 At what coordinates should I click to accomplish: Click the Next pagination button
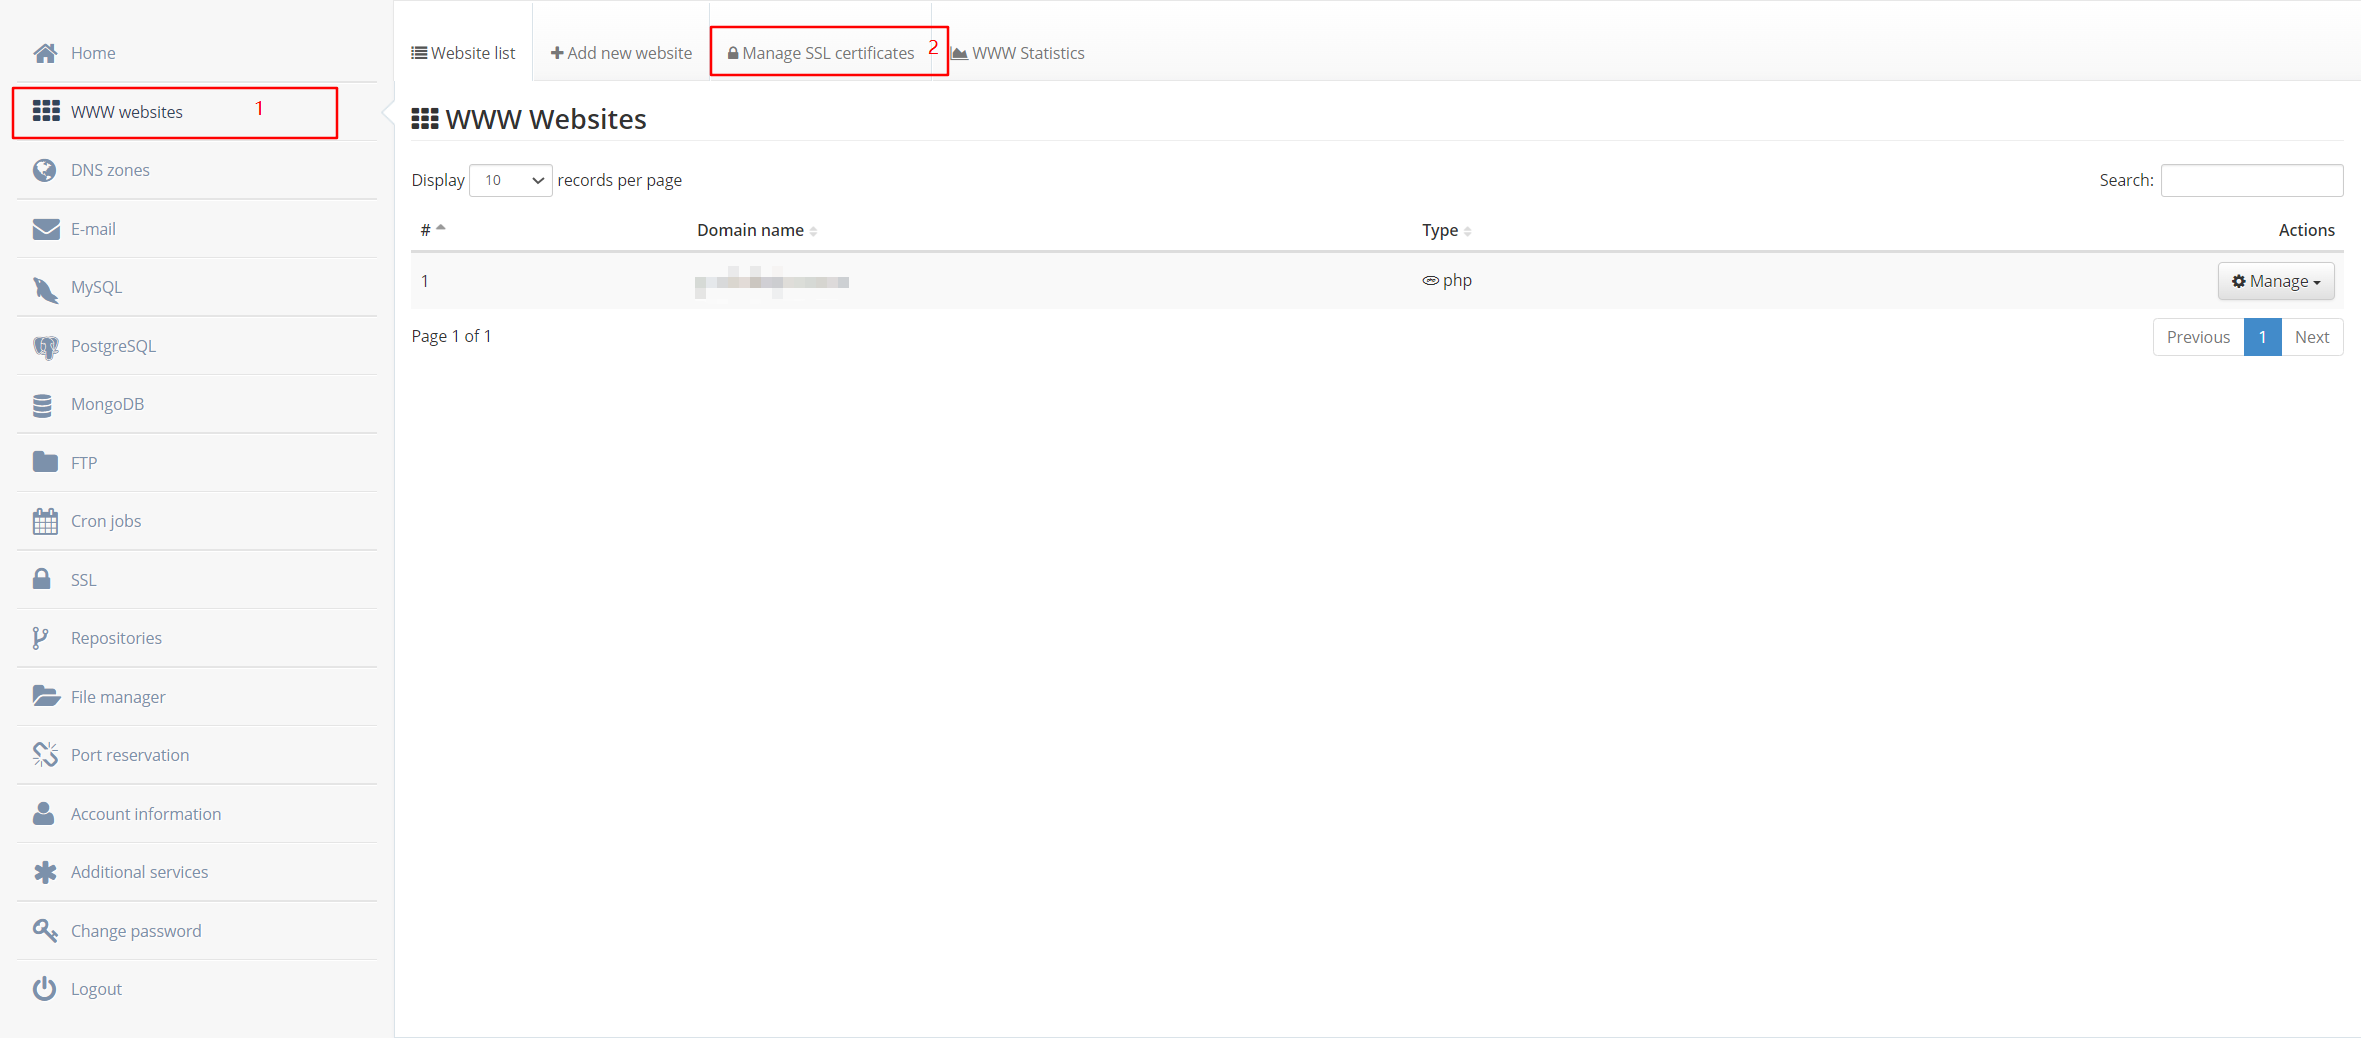[2312, 337]
